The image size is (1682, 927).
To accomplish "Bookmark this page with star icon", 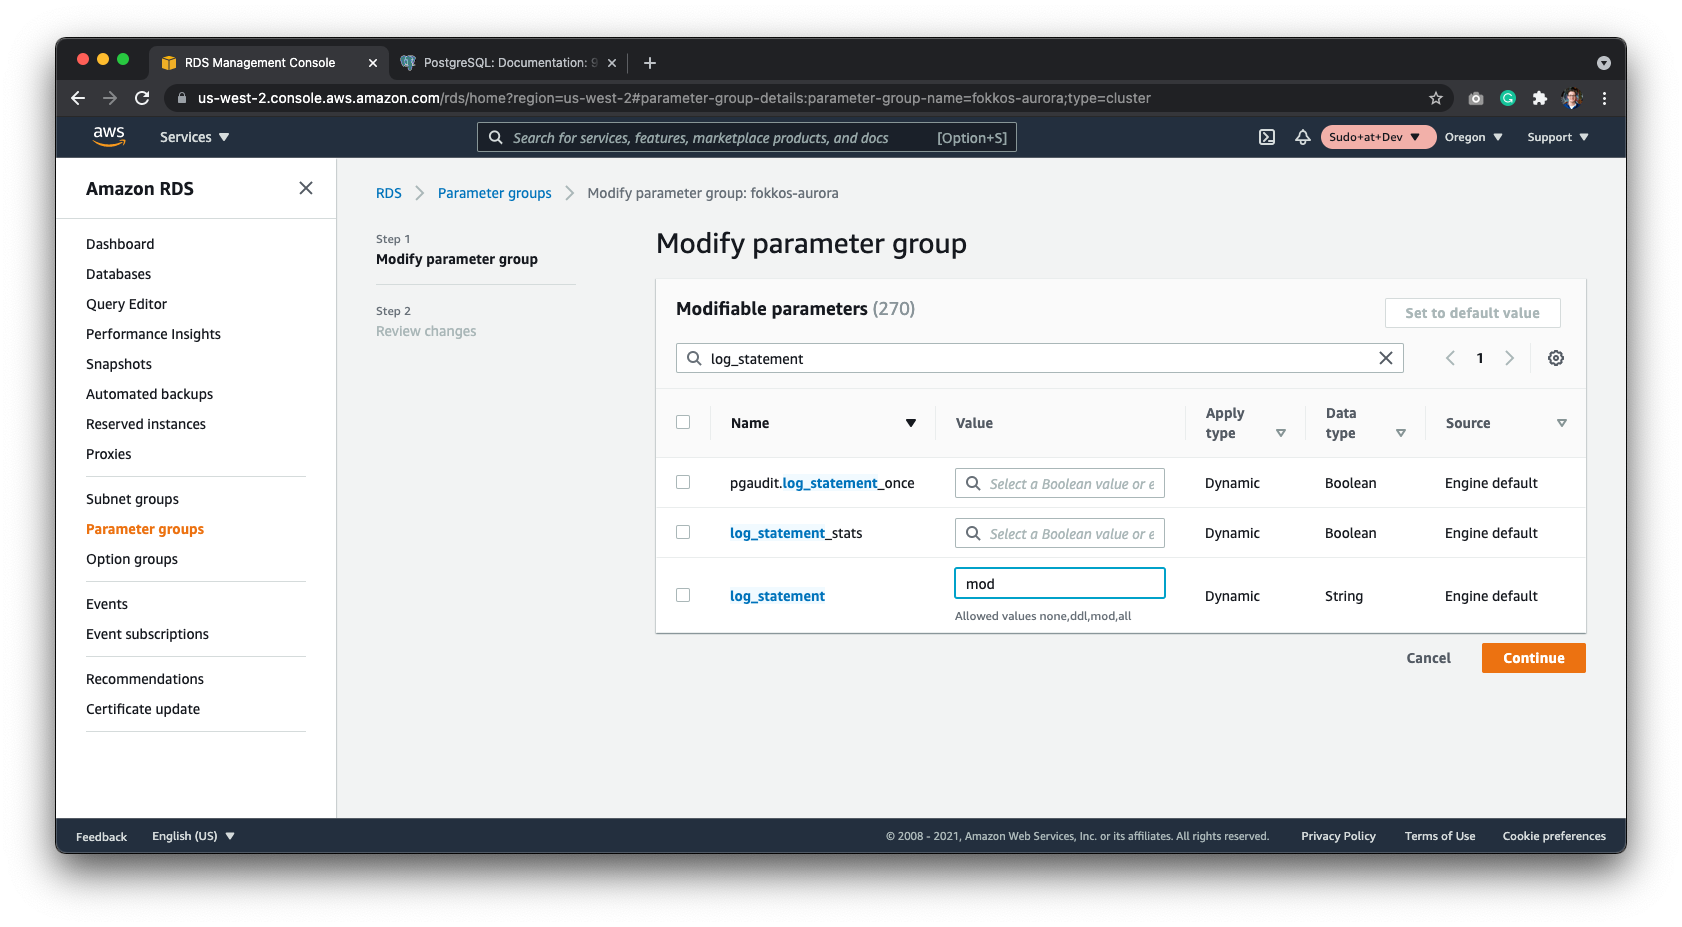I will [1436, 98].
